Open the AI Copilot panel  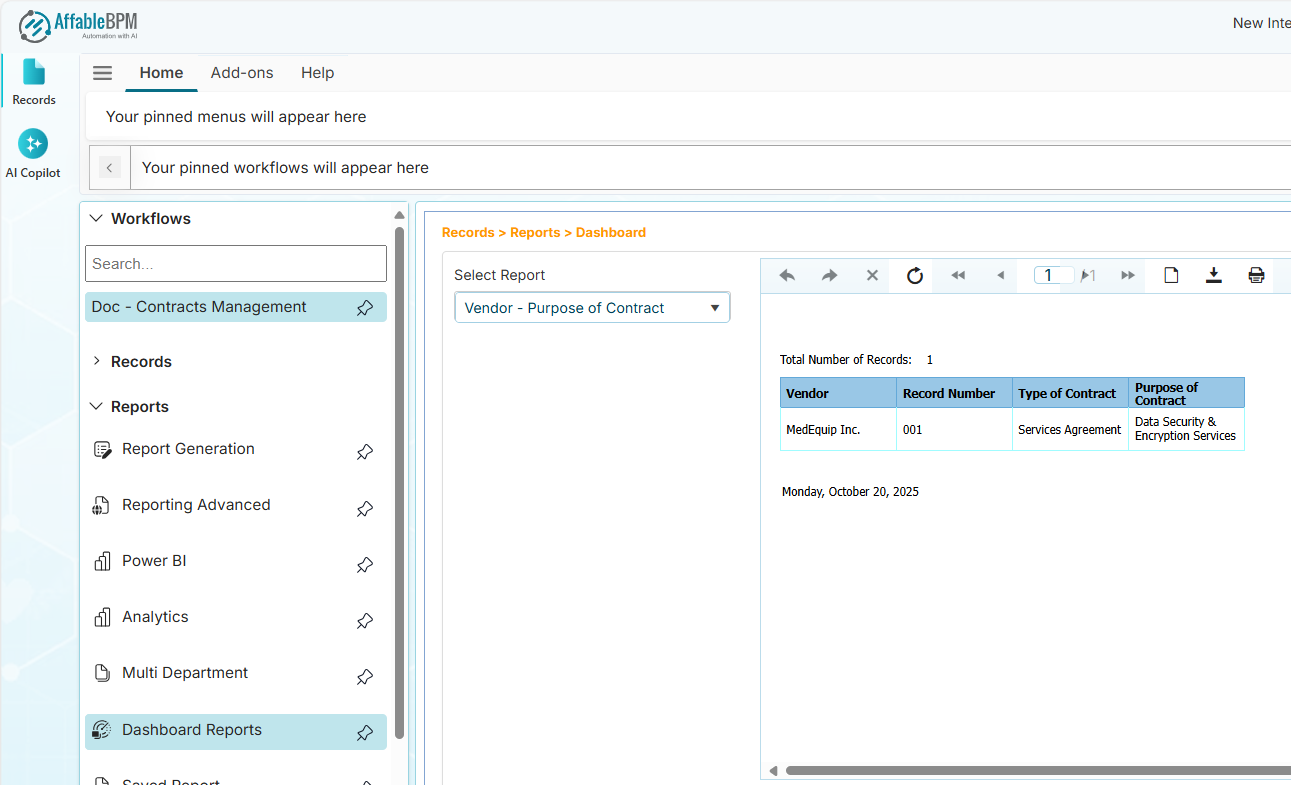tap(33, 150)
